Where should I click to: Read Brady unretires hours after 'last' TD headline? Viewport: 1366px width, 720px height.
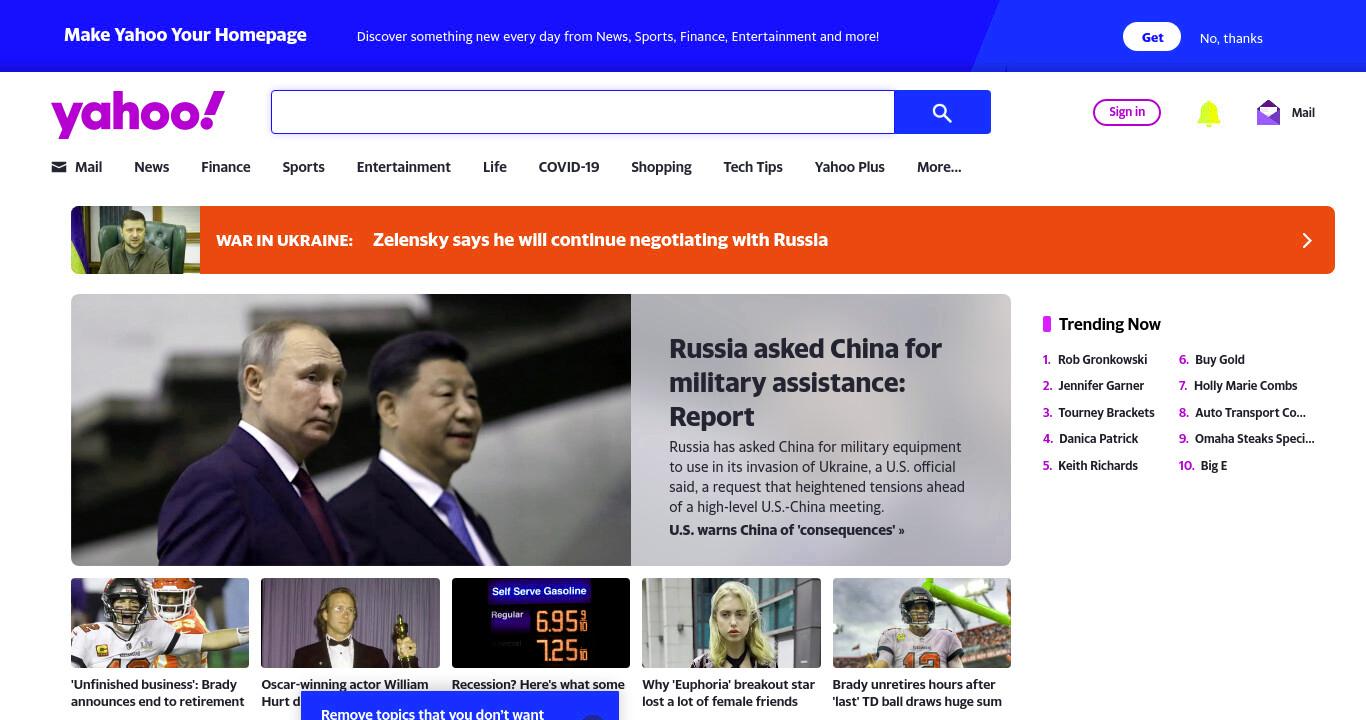pyautogui.click(x=917, y=693)
